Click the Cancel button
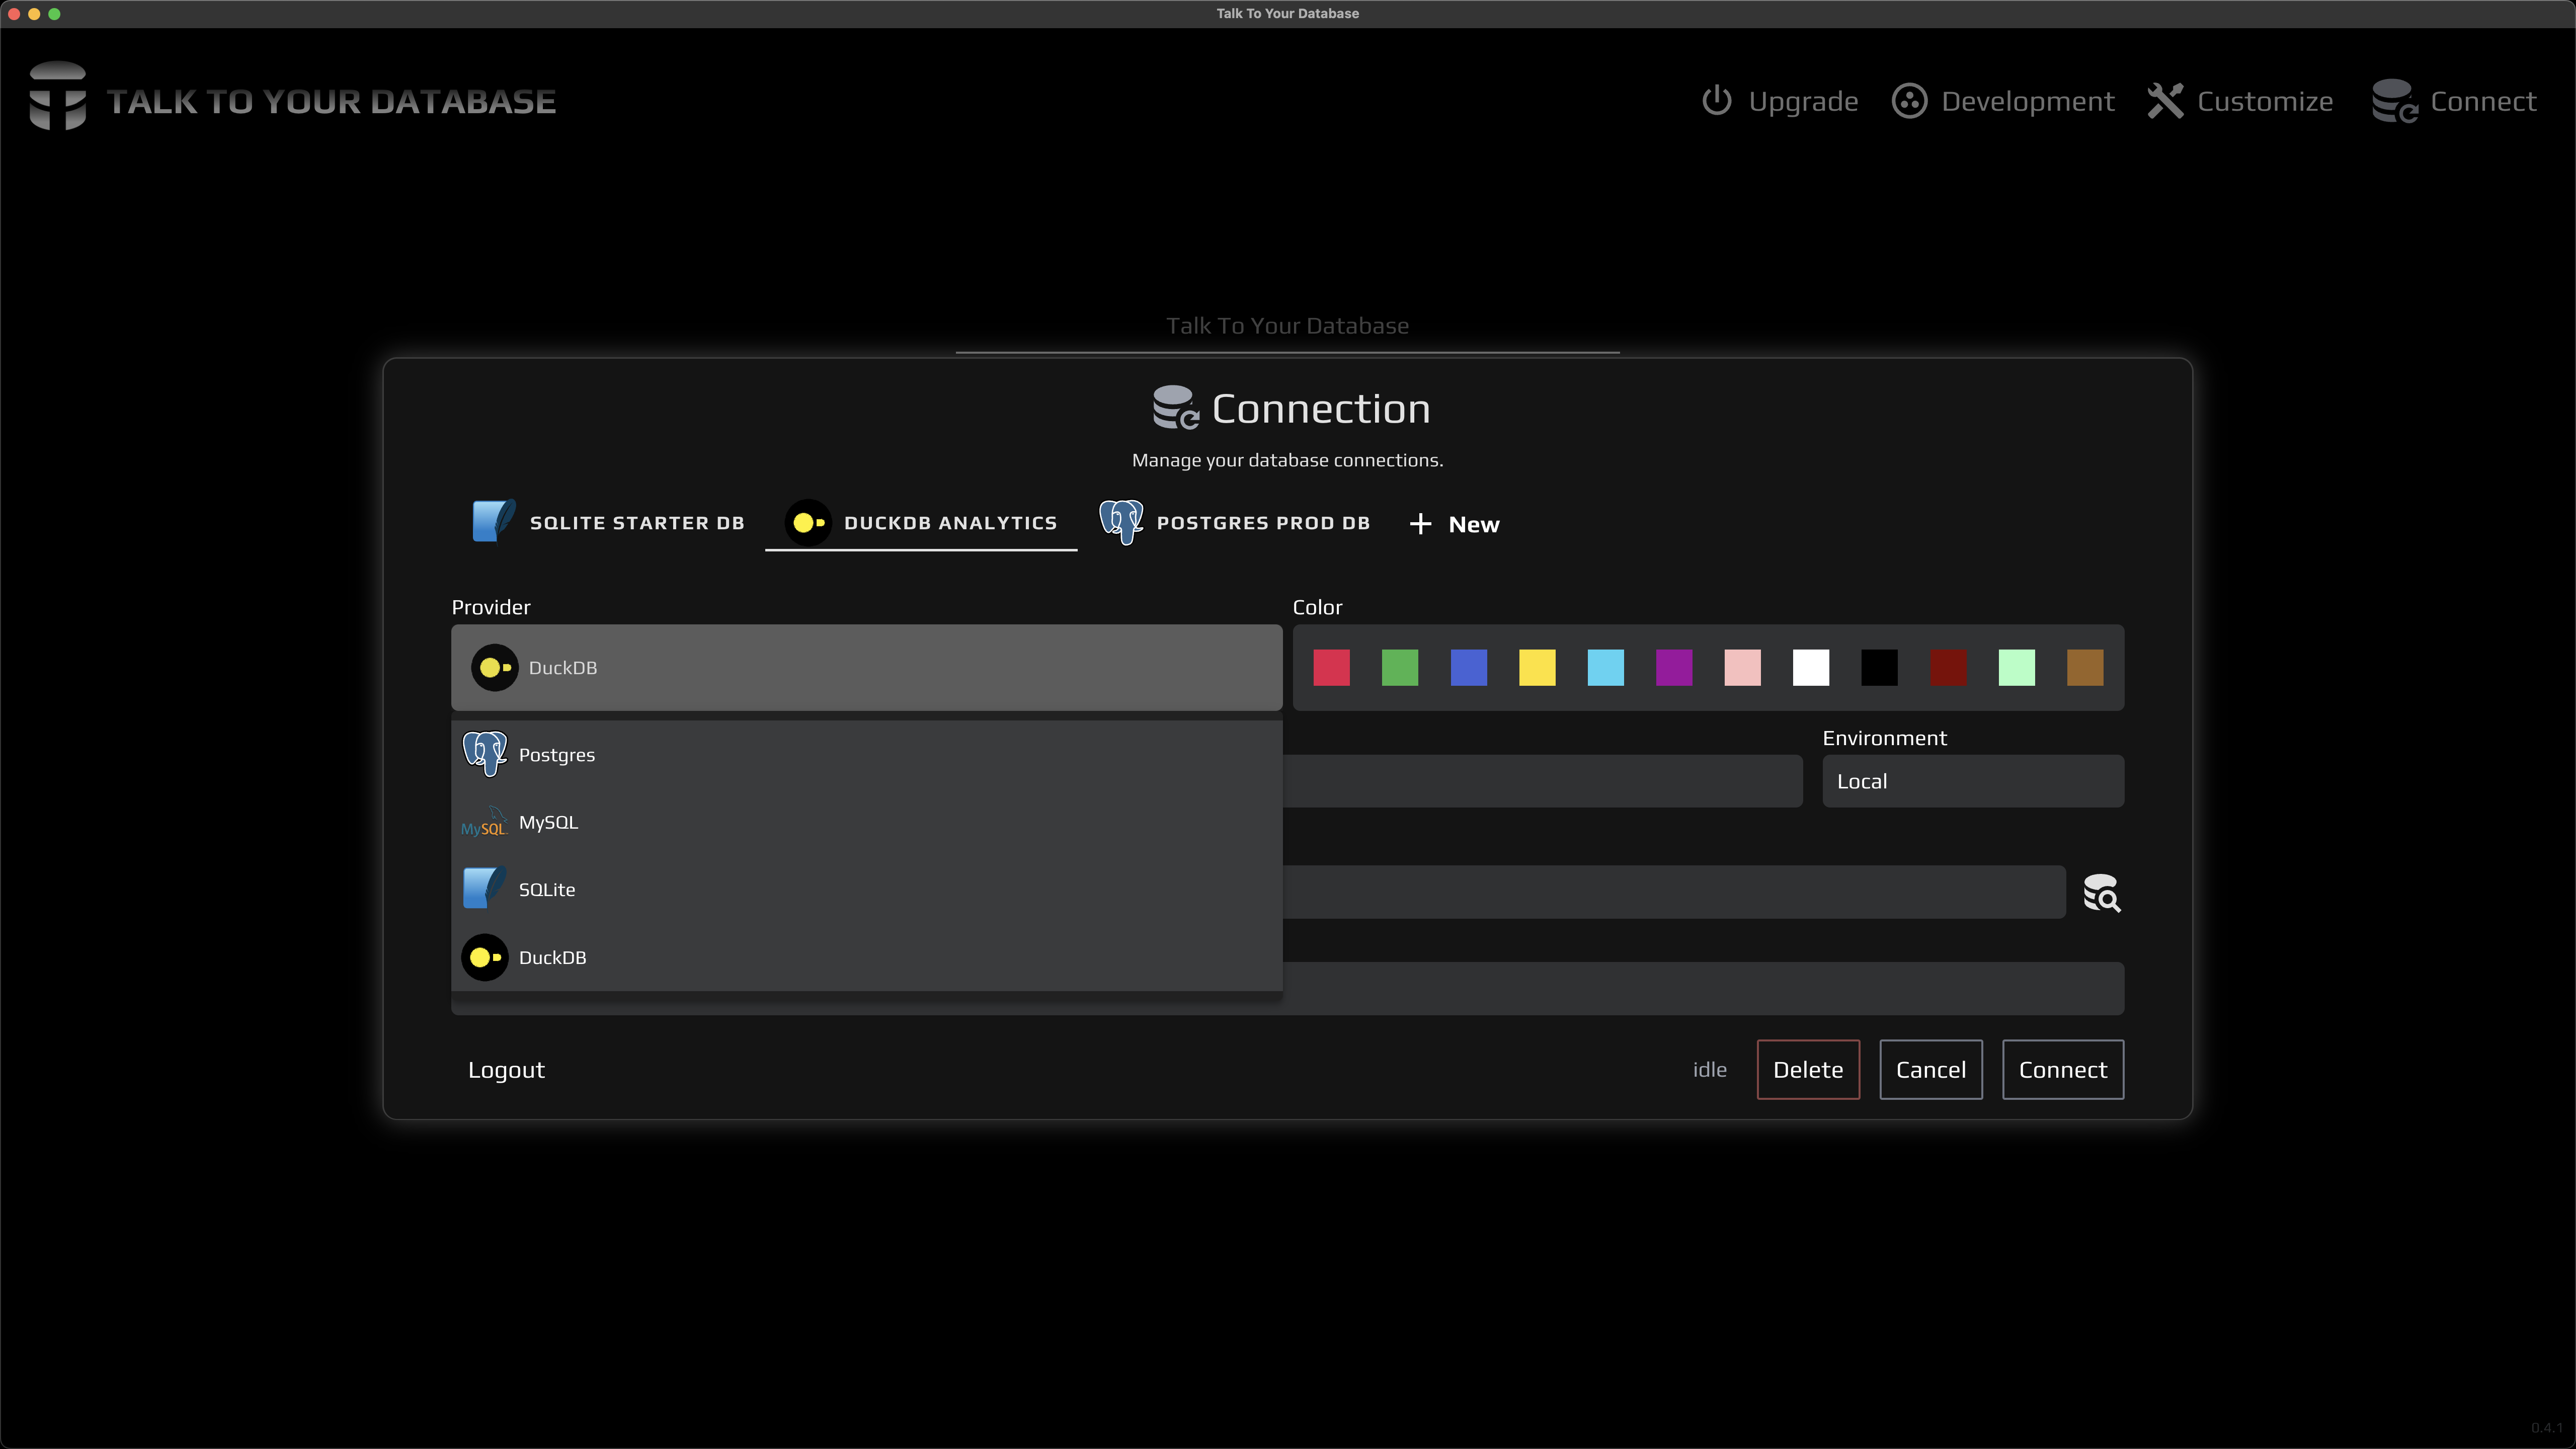2576x1449 pixels. pyautogui.click(x=1930, y=1069)
